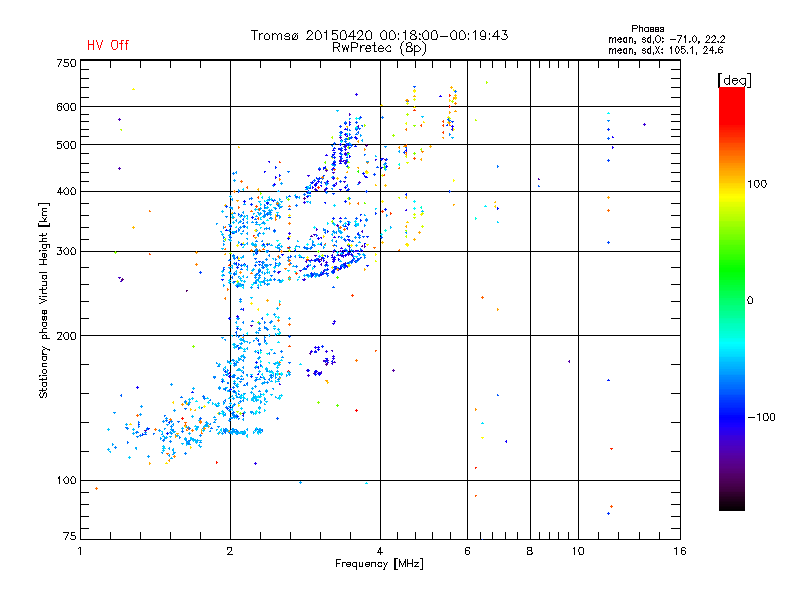
Task: Click the '[deg]' colorbar unit label
Action: (734, 81)
